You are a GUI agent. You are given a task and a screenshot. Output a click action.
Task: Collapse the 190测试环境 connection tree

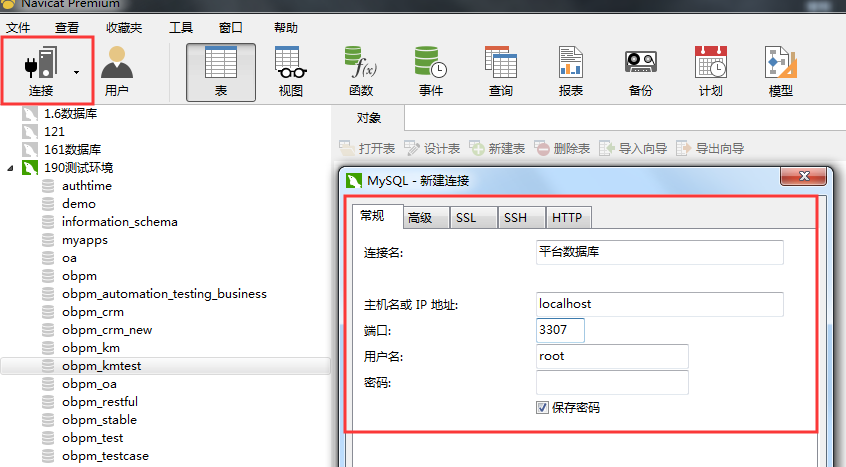coord(10,168)
